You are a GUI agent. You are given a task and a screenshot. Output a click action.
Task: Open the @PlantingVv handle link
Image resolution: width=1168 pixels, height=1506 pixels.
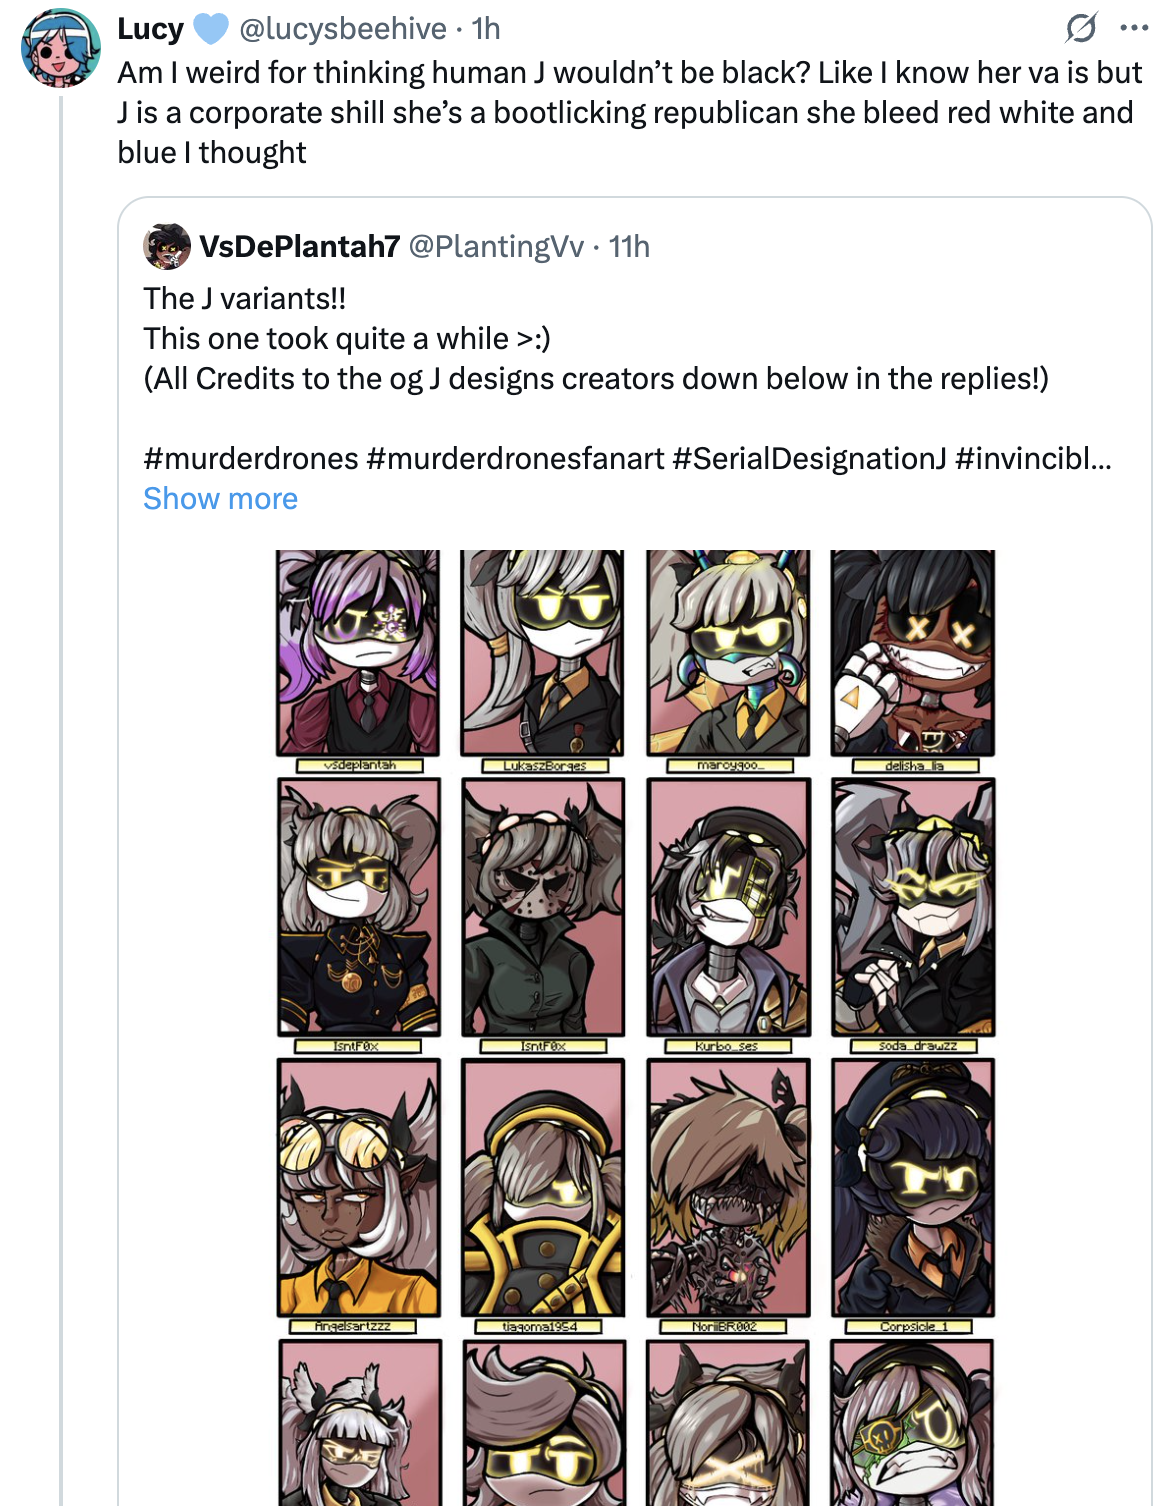tap(496, 246)
